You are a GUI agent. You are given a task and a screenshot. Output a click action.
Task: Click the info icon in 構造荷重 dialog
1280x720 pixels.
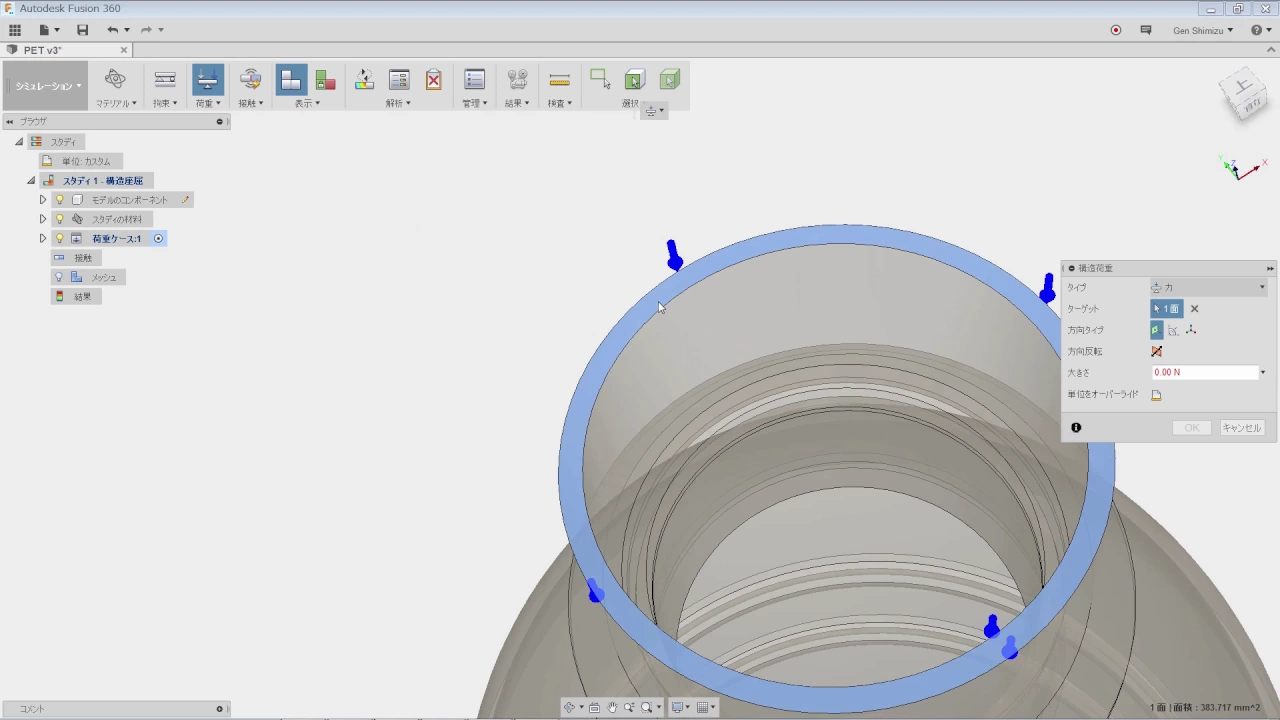(1076, 428)
